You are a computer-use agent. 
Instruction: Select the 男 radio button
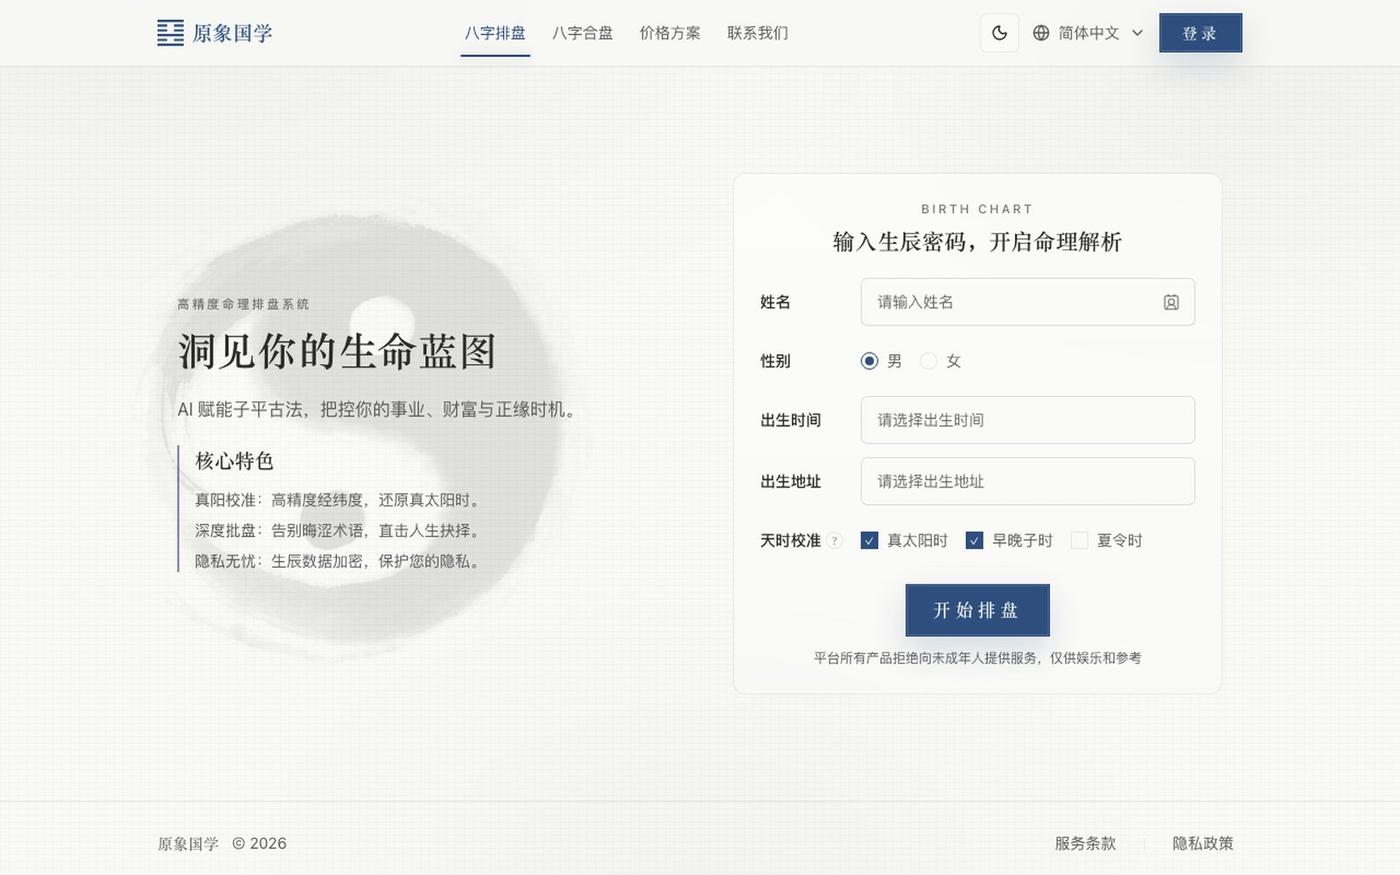[869, 361]
